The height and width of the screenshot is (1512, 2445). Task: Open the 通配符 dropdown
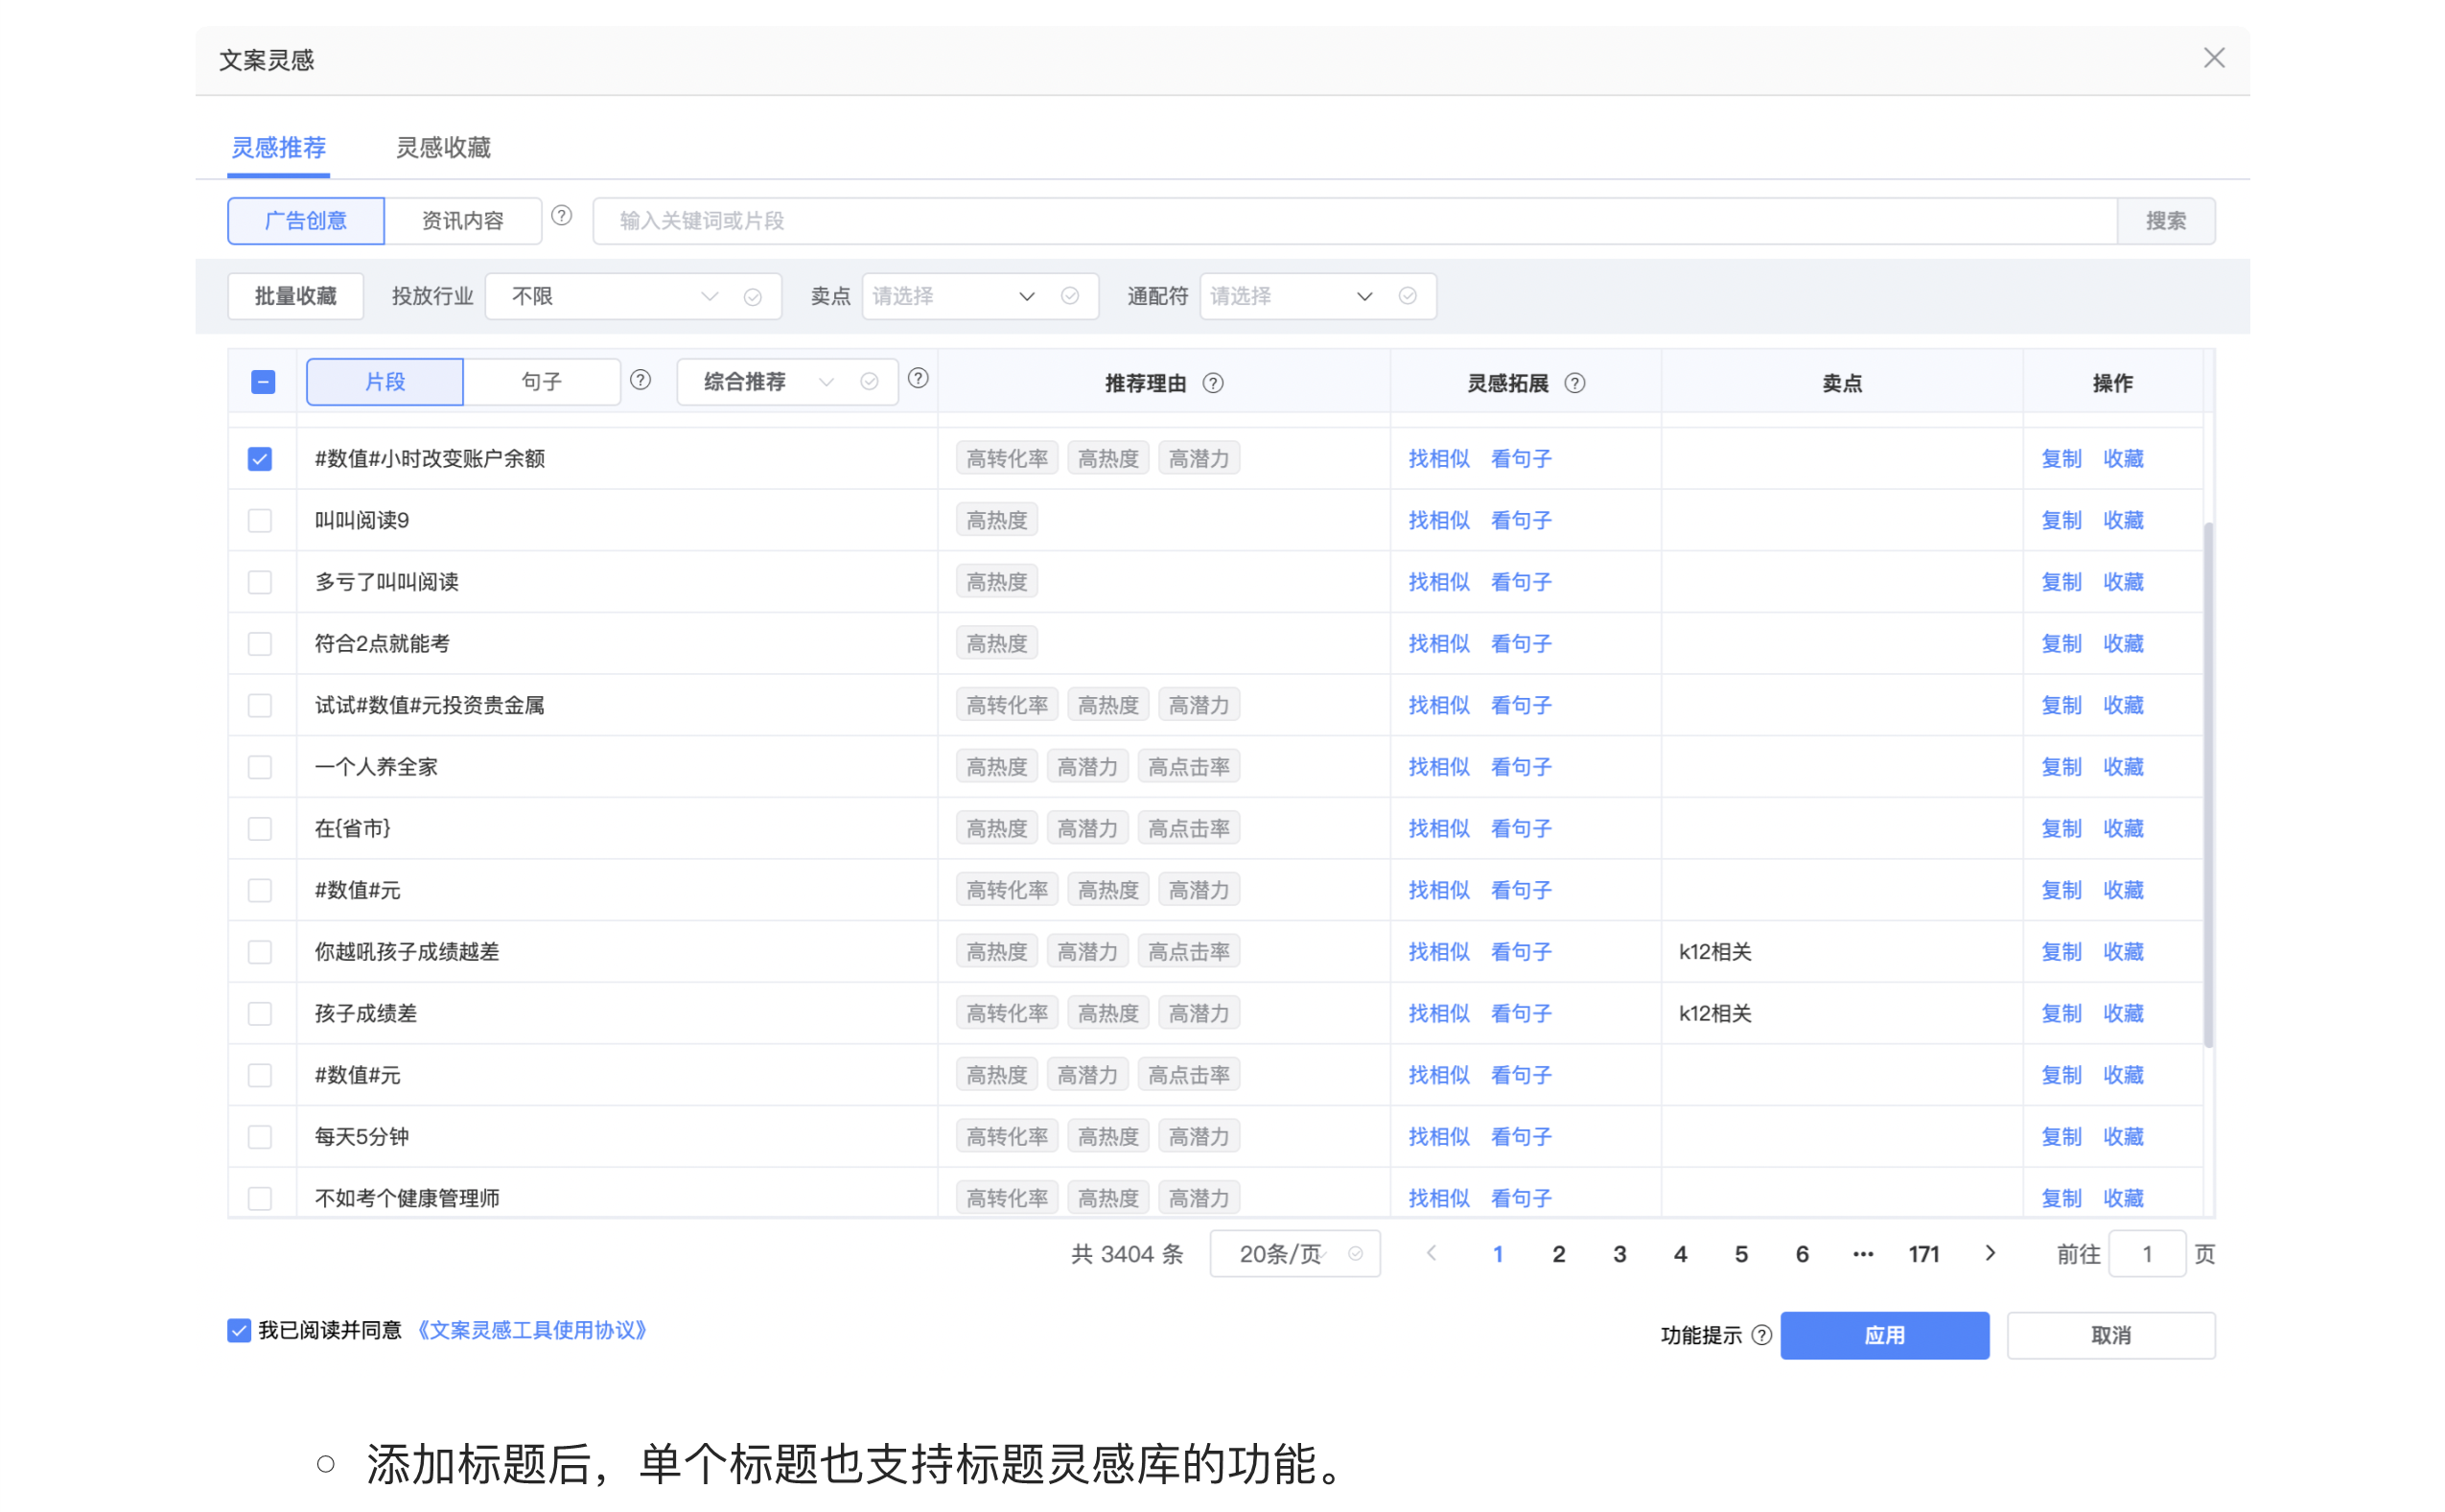pyautogui.click(x=1292, y=297)
